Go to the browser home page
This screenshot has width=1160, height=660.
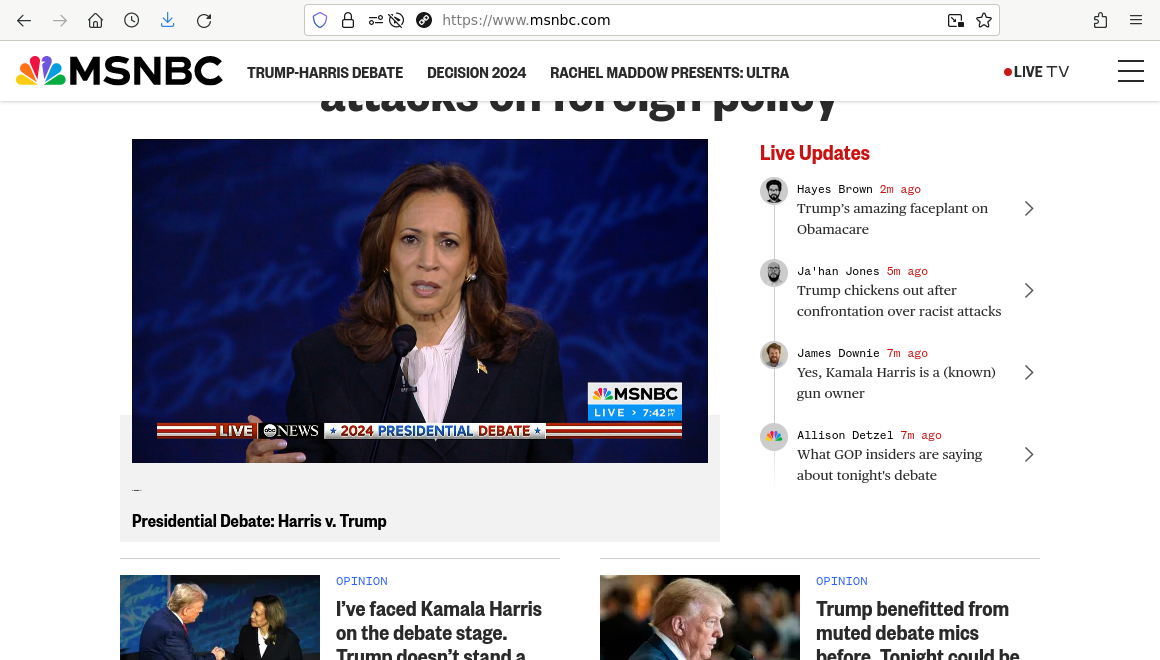95,20
